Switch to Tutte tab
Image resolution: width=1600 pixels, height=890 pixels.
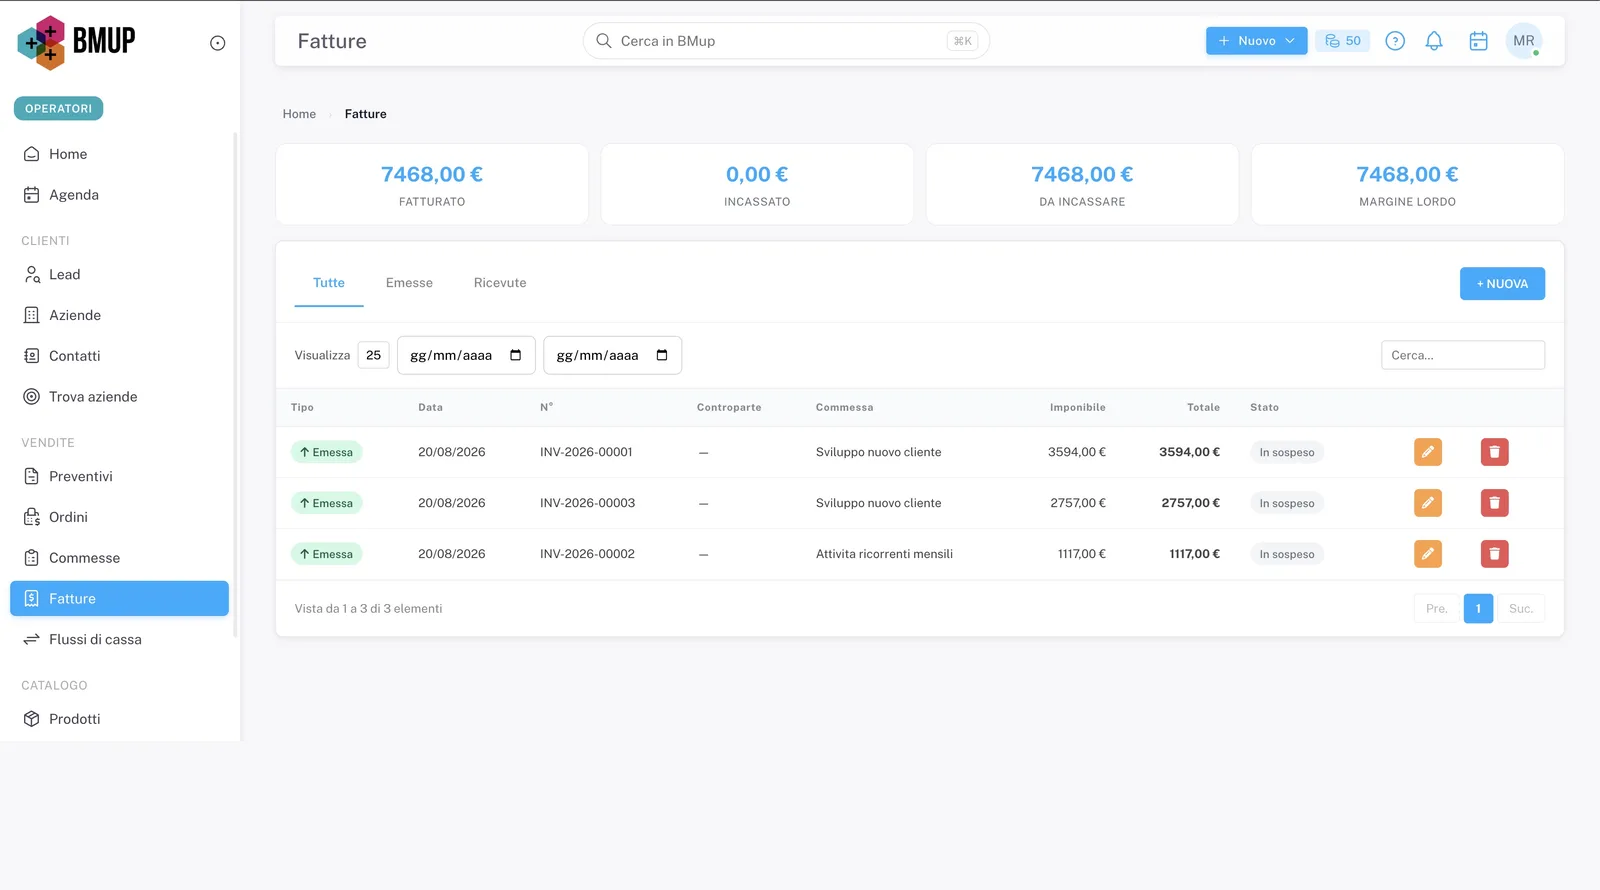click(329, 283)
